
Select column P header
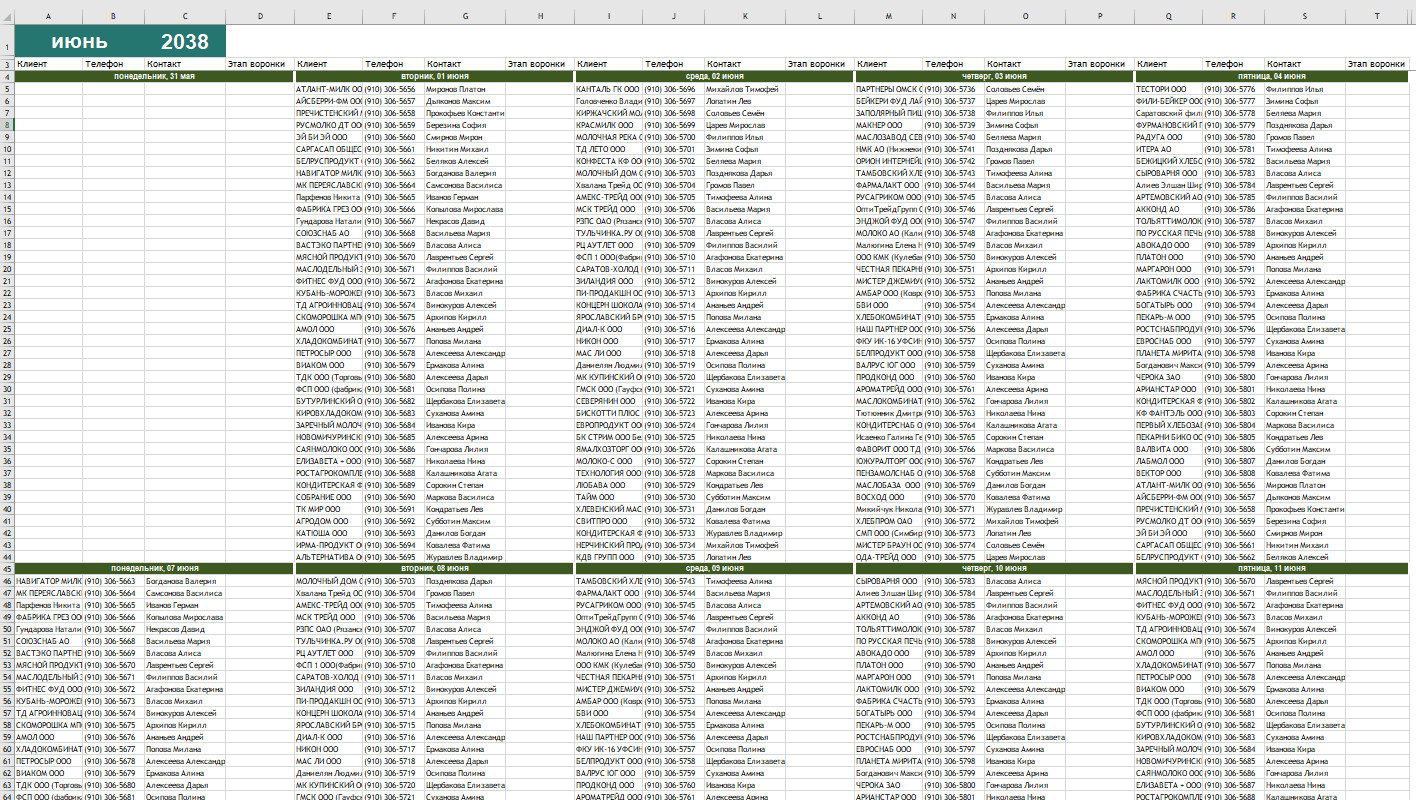(1100, 17)
